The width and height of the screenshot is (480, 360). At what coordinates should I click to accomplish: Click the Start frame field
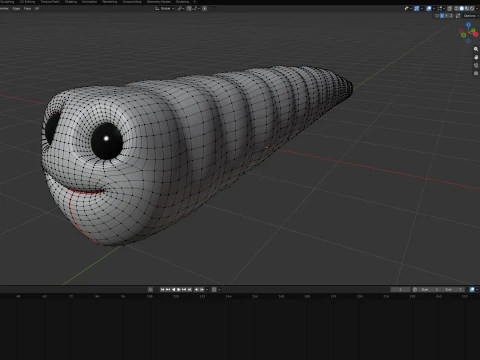click(x=430, y=289)
